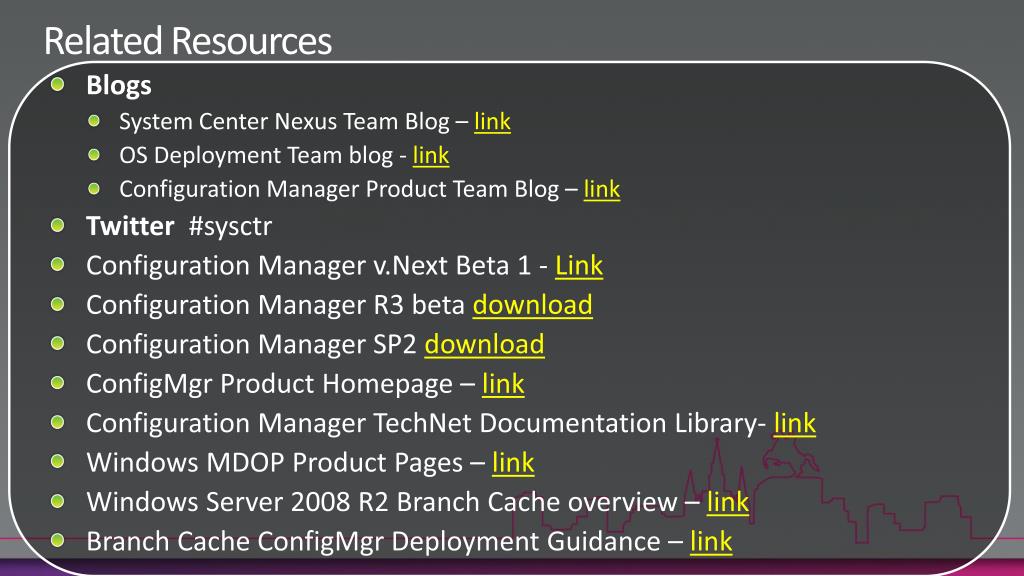Screen dimensions: 1024x576
Task: Click 'Configuration Manager v.Next Beta 1' text
Action: pyautogui.click(x=309, y=266)
